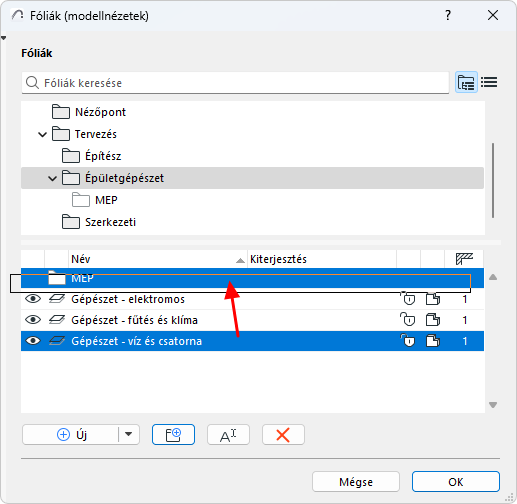Toggle visibility of Gépészet - elektromos
517x504 pixels.
point(33,299)
